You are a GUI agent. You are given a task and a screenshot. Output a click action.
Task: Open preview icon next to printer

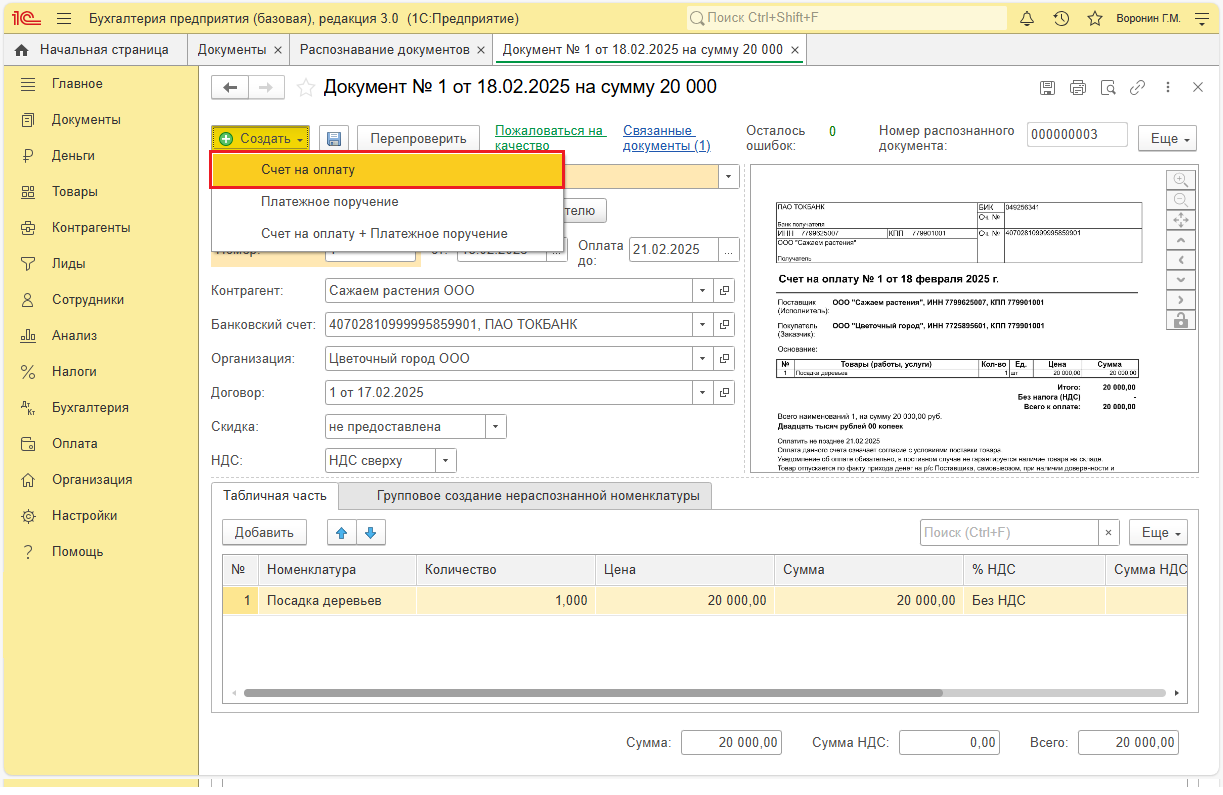(x=1107, y=88)
